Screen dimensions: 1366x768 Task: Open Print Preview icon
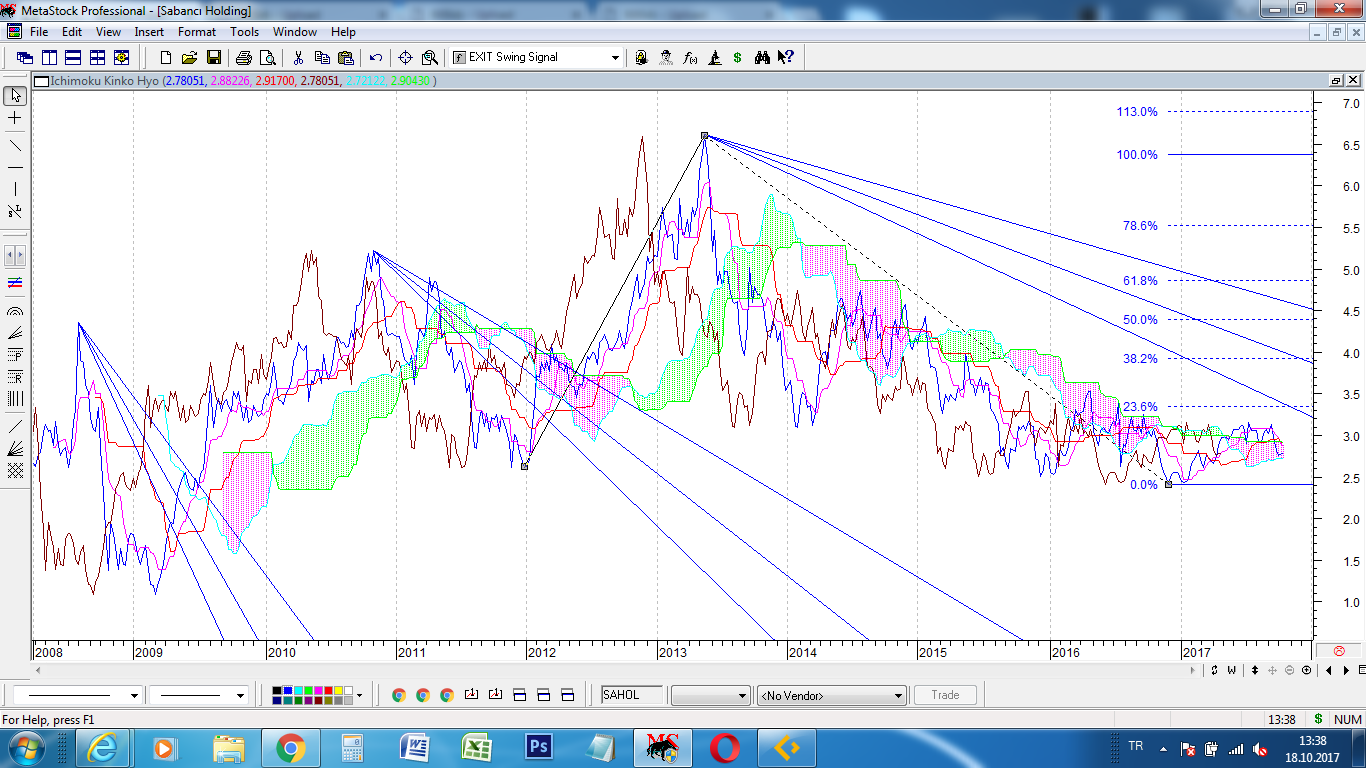pyautogui.click(x=268, y=58)
